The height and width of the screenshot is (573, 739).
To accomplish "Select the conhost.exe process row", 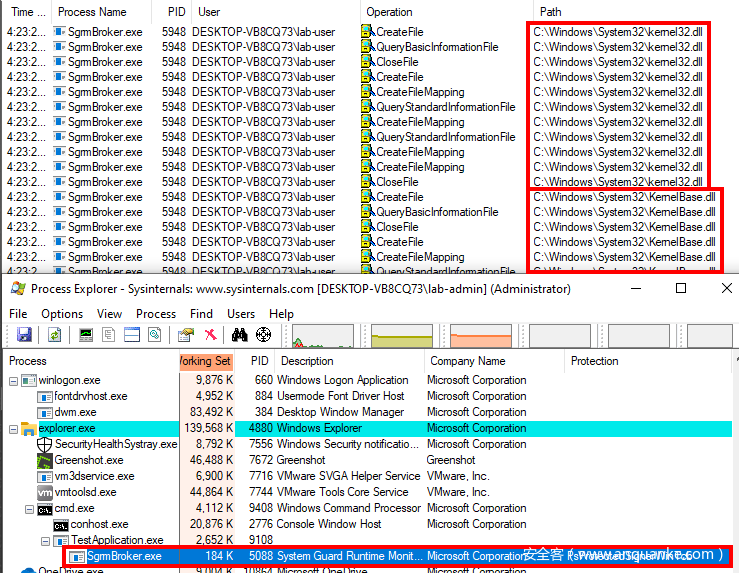I will tap(368, 524).
